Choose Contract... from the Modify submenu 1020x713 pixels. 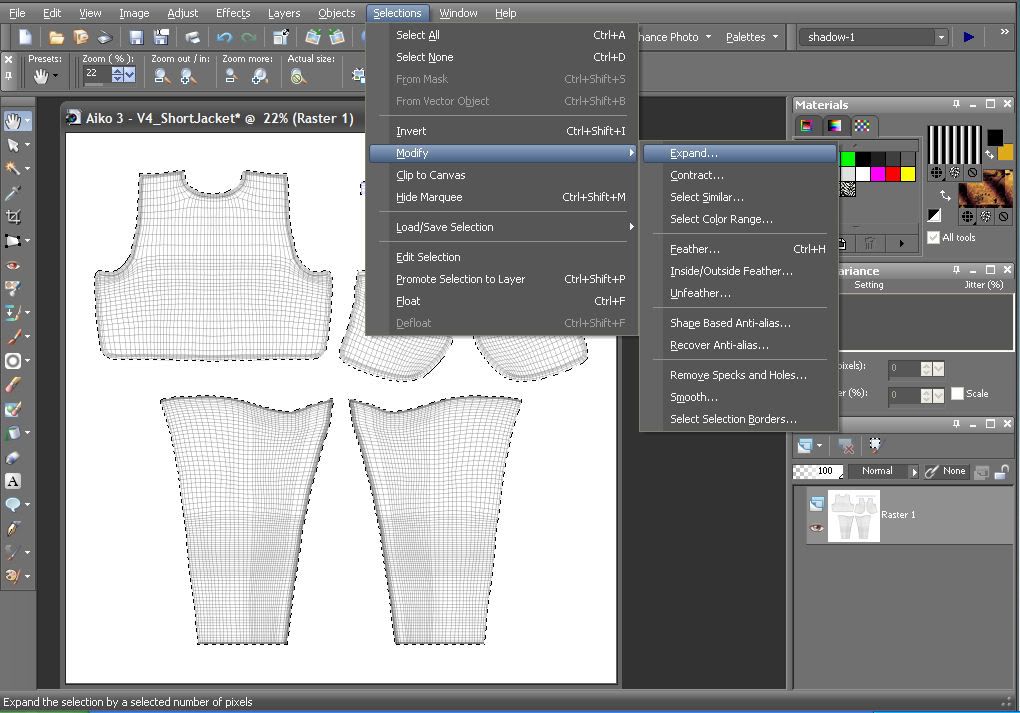[696, 175]
